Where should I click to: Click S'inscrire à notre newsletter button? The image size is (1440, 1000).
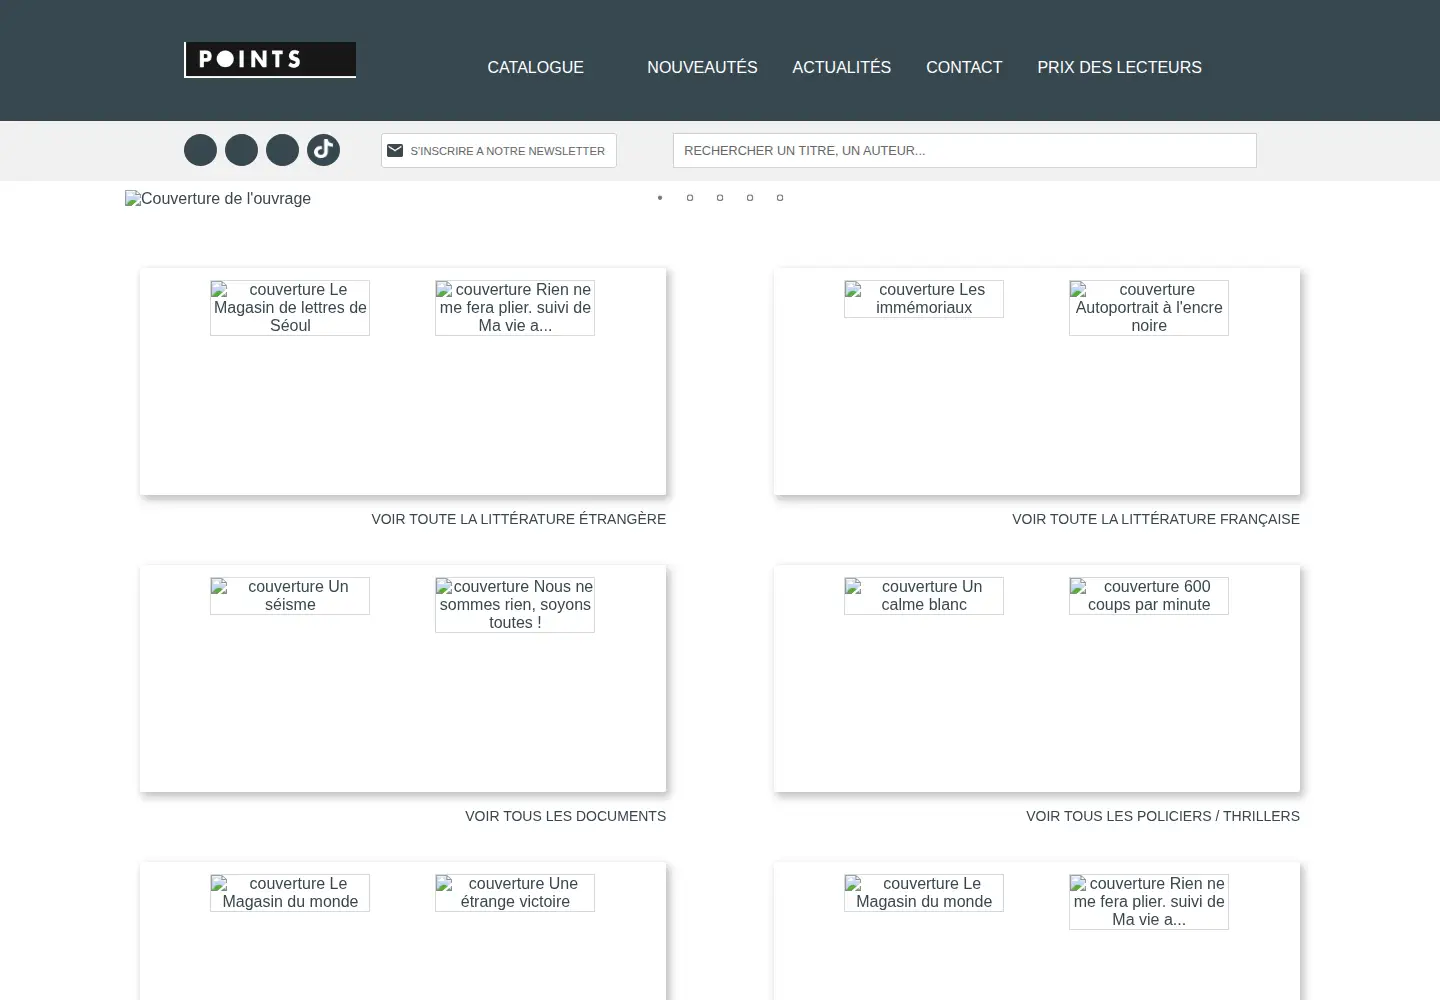pyautogui.click(x=499, y=150)
